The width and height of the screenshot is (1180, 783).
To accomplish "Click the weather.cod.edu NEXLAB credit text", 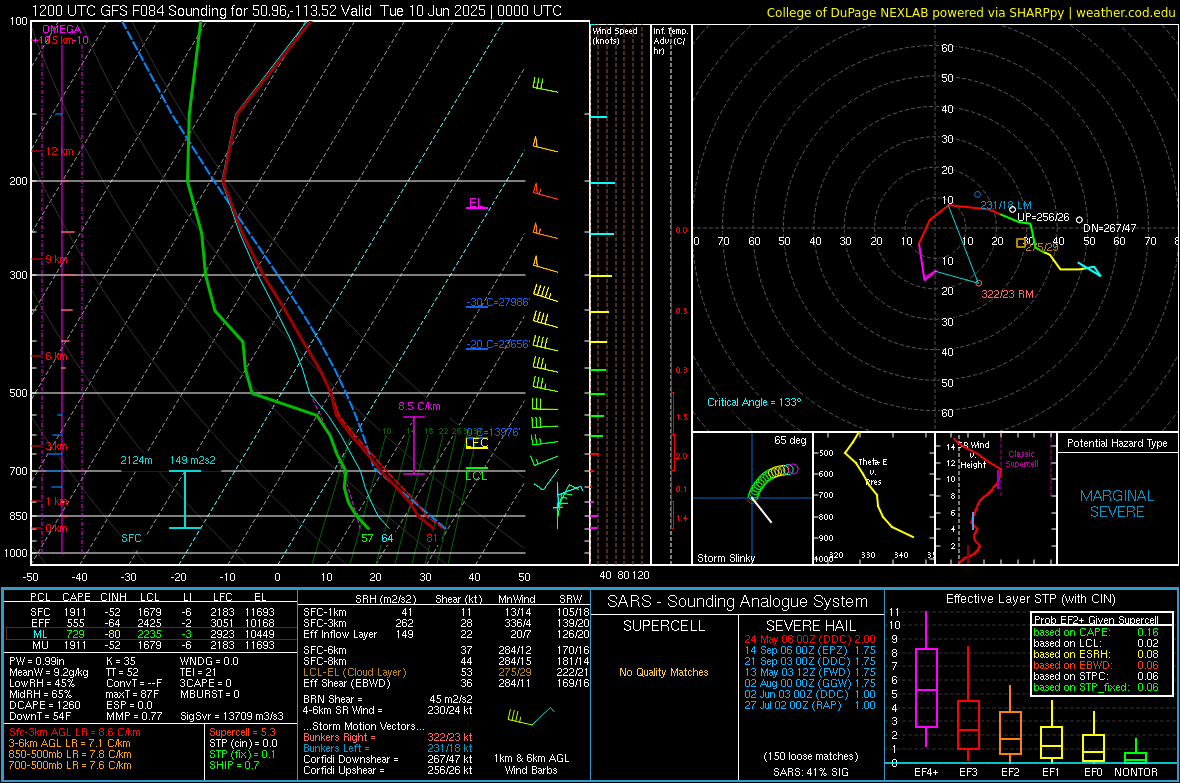I will [970, 12].
